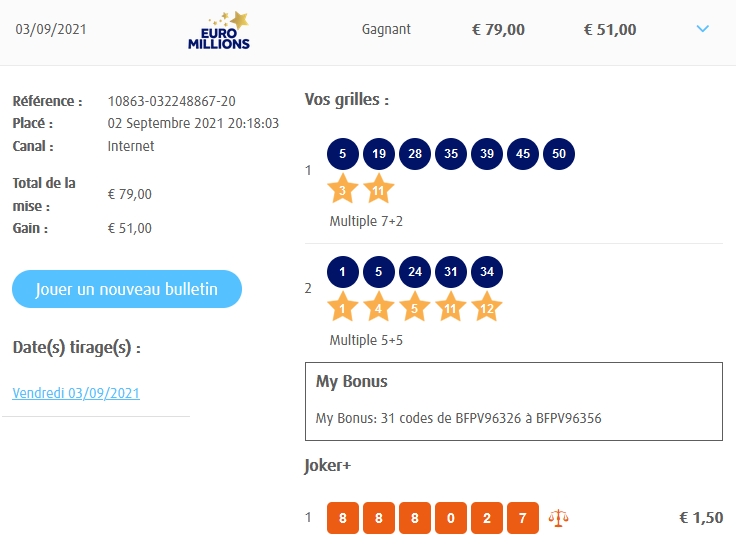The width and height of the screenshot is (736, 551).
Task: Click 'Multiple 7+2' label under grid 1
Action: pos(366,221)
